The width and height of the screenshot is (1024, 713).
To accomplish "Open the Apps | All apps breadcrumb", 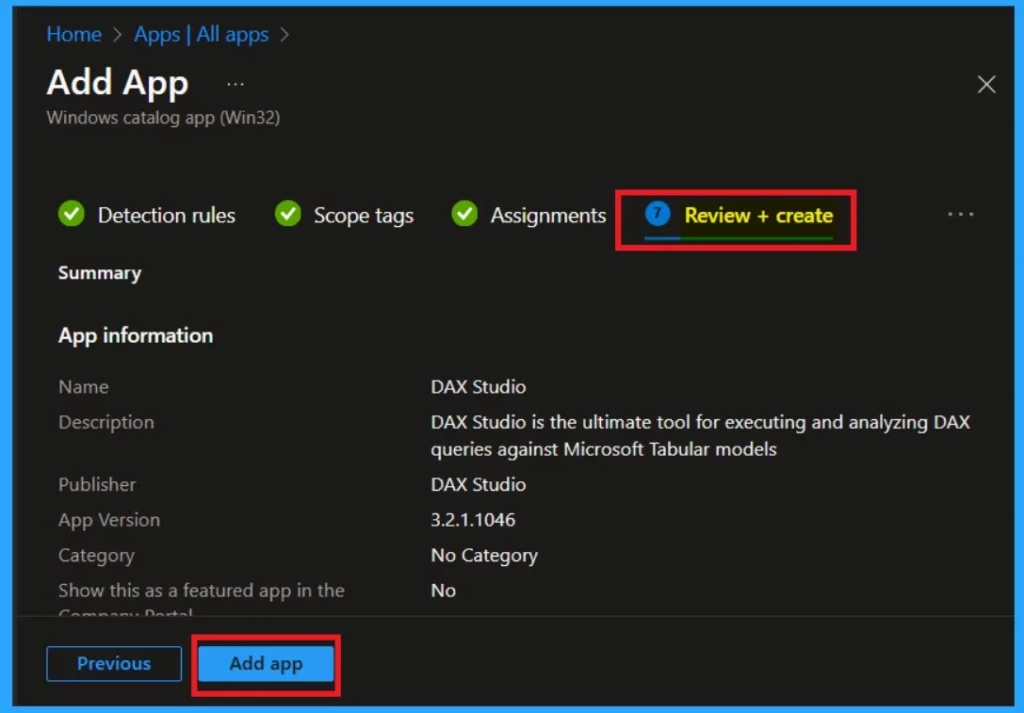I will point(201,34).
